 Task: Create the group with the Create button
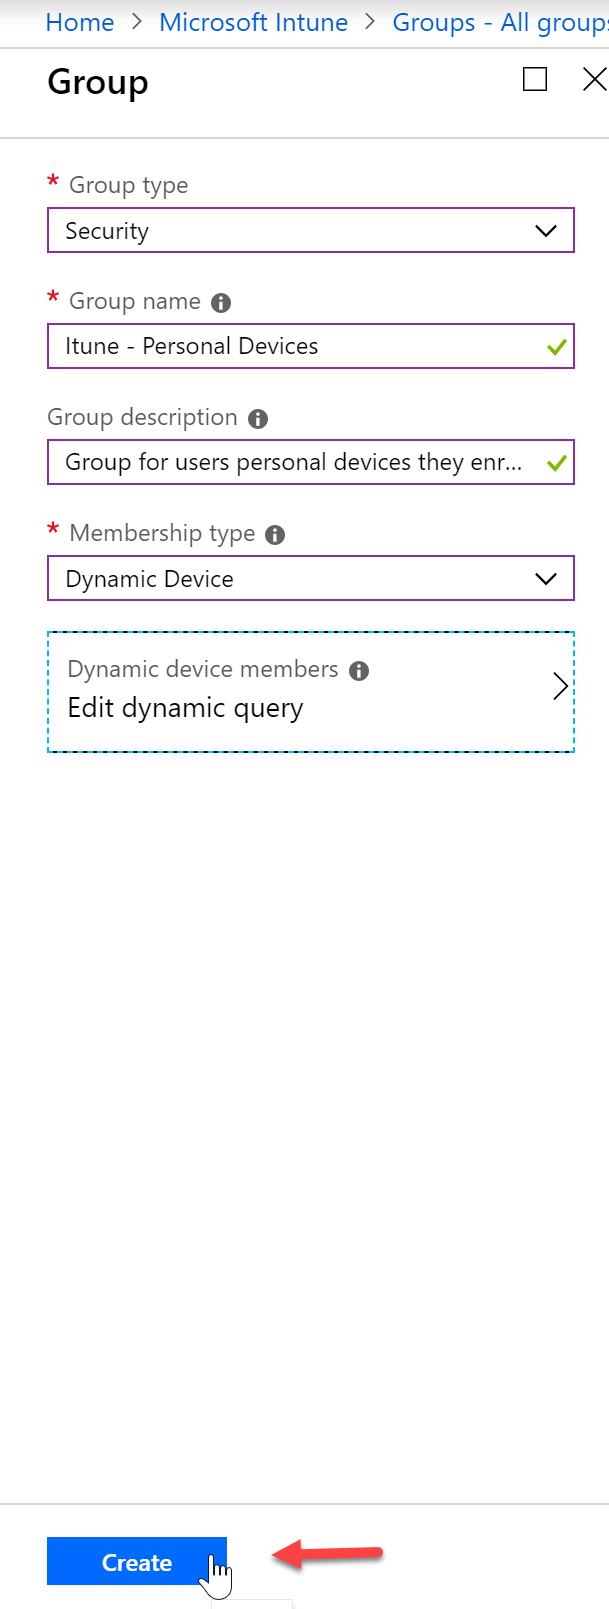137,1562
